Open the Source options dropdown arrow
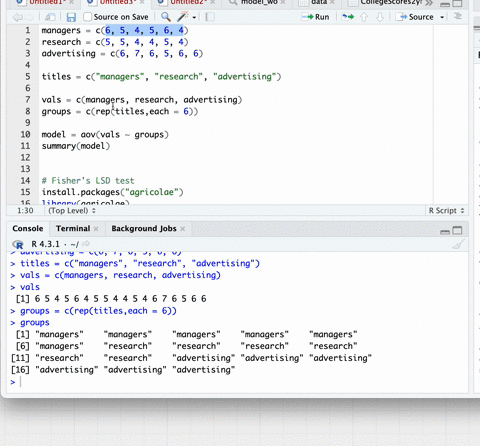 pyautogui.click(x=442, y=17)
